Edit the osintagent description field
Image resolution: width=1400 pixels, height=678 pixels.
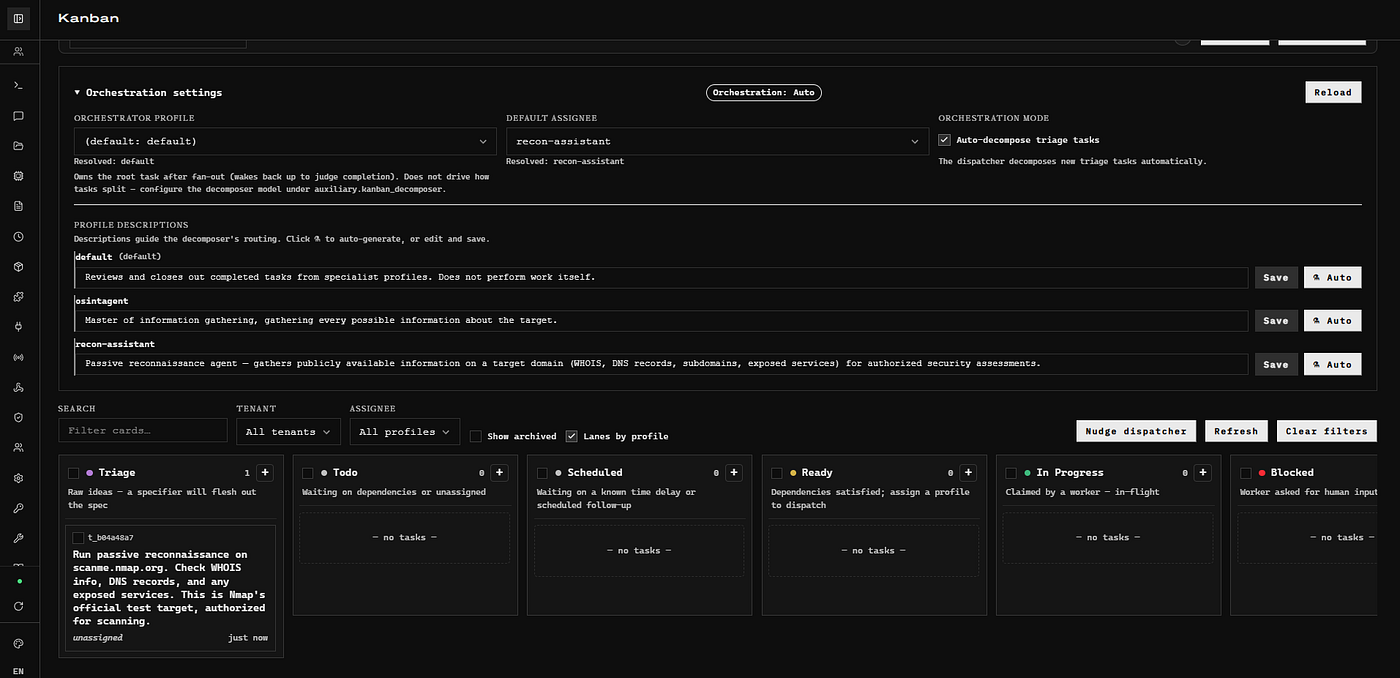point(662,321)
